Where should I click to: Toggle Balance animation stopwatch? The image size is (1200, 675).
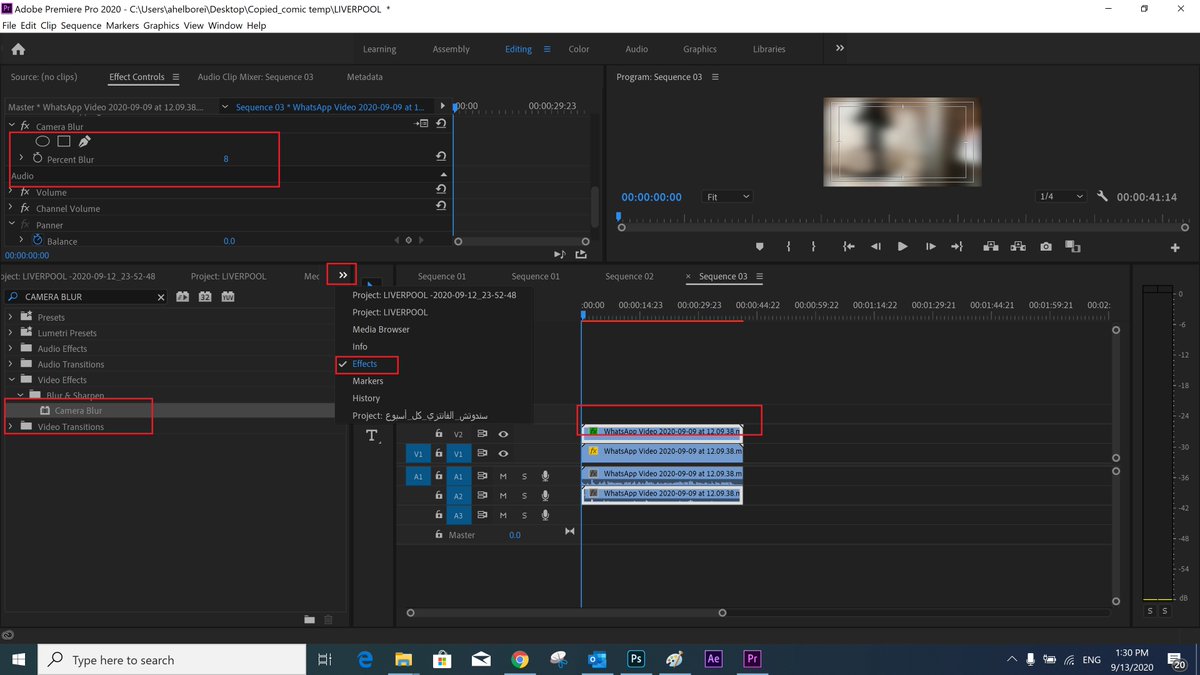(38, 241)
